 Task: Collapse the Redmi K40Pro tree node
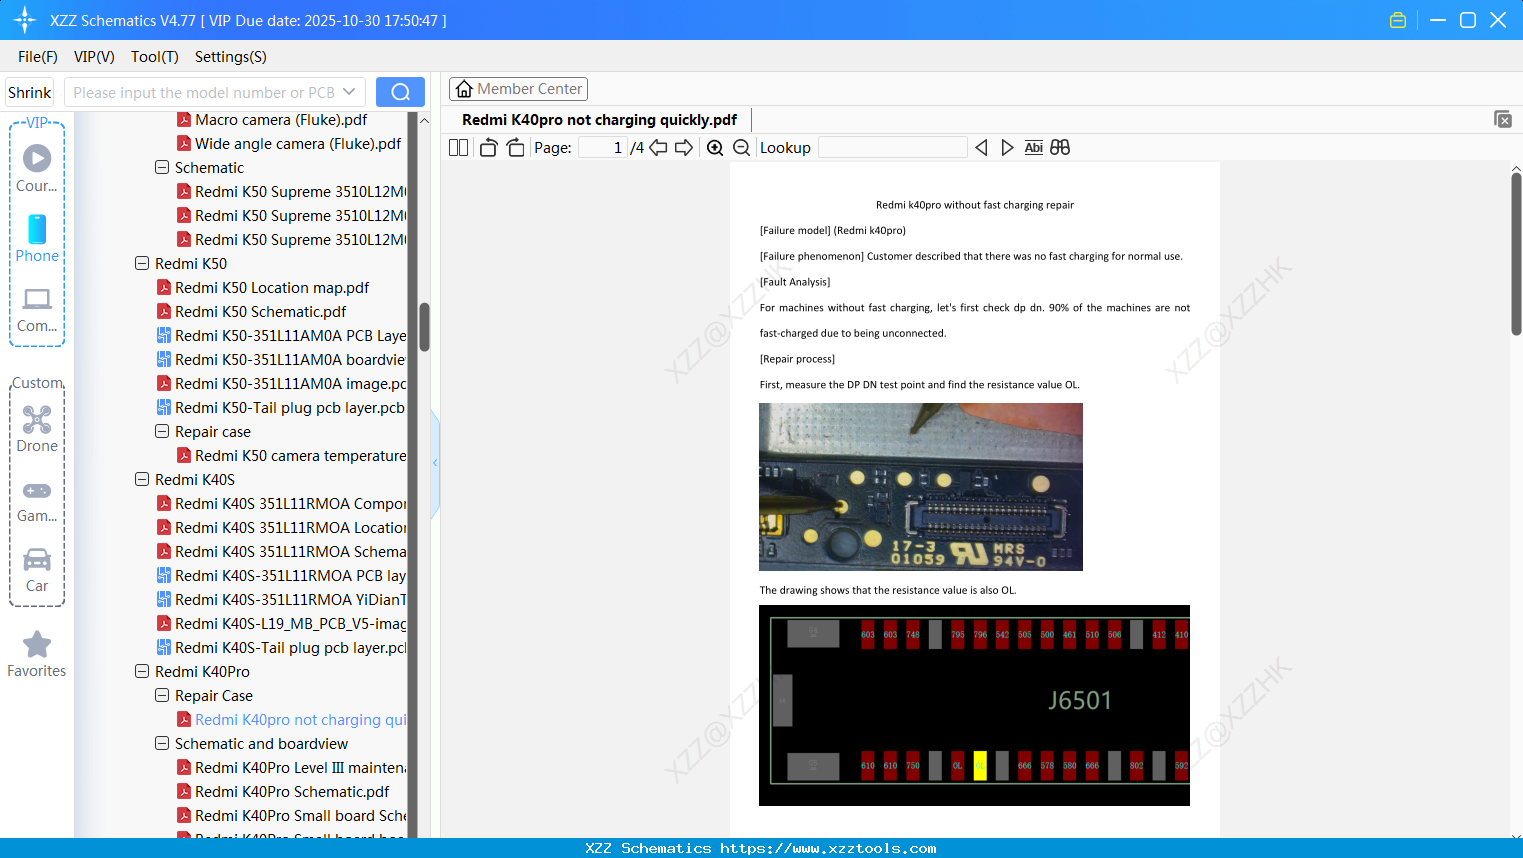[x=142, y=672]
